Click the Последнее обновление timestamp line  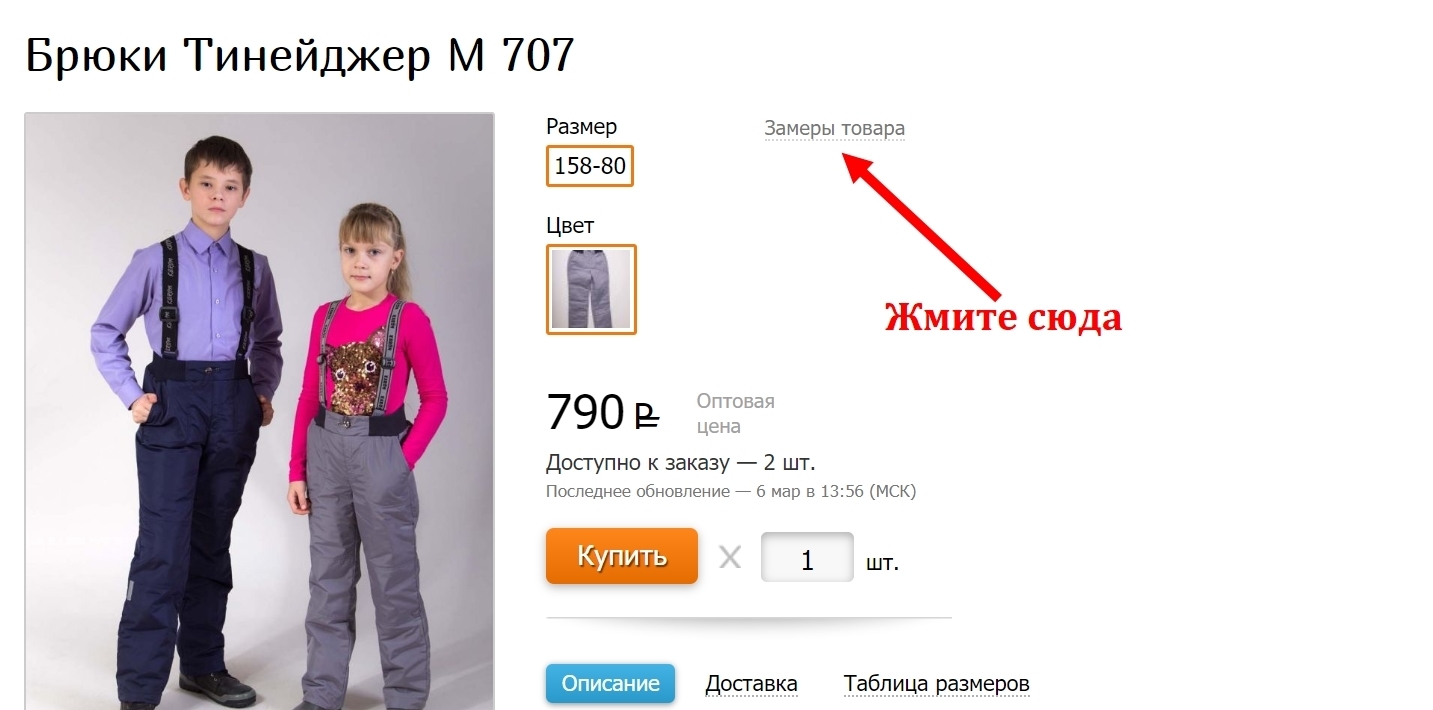[731, 492]
